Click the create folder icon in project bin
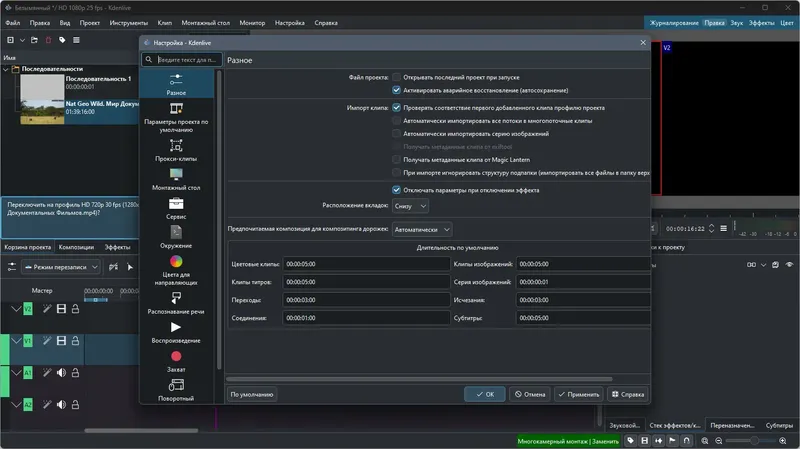This screenshot has height=449, width=800. (x=34, y=40)
